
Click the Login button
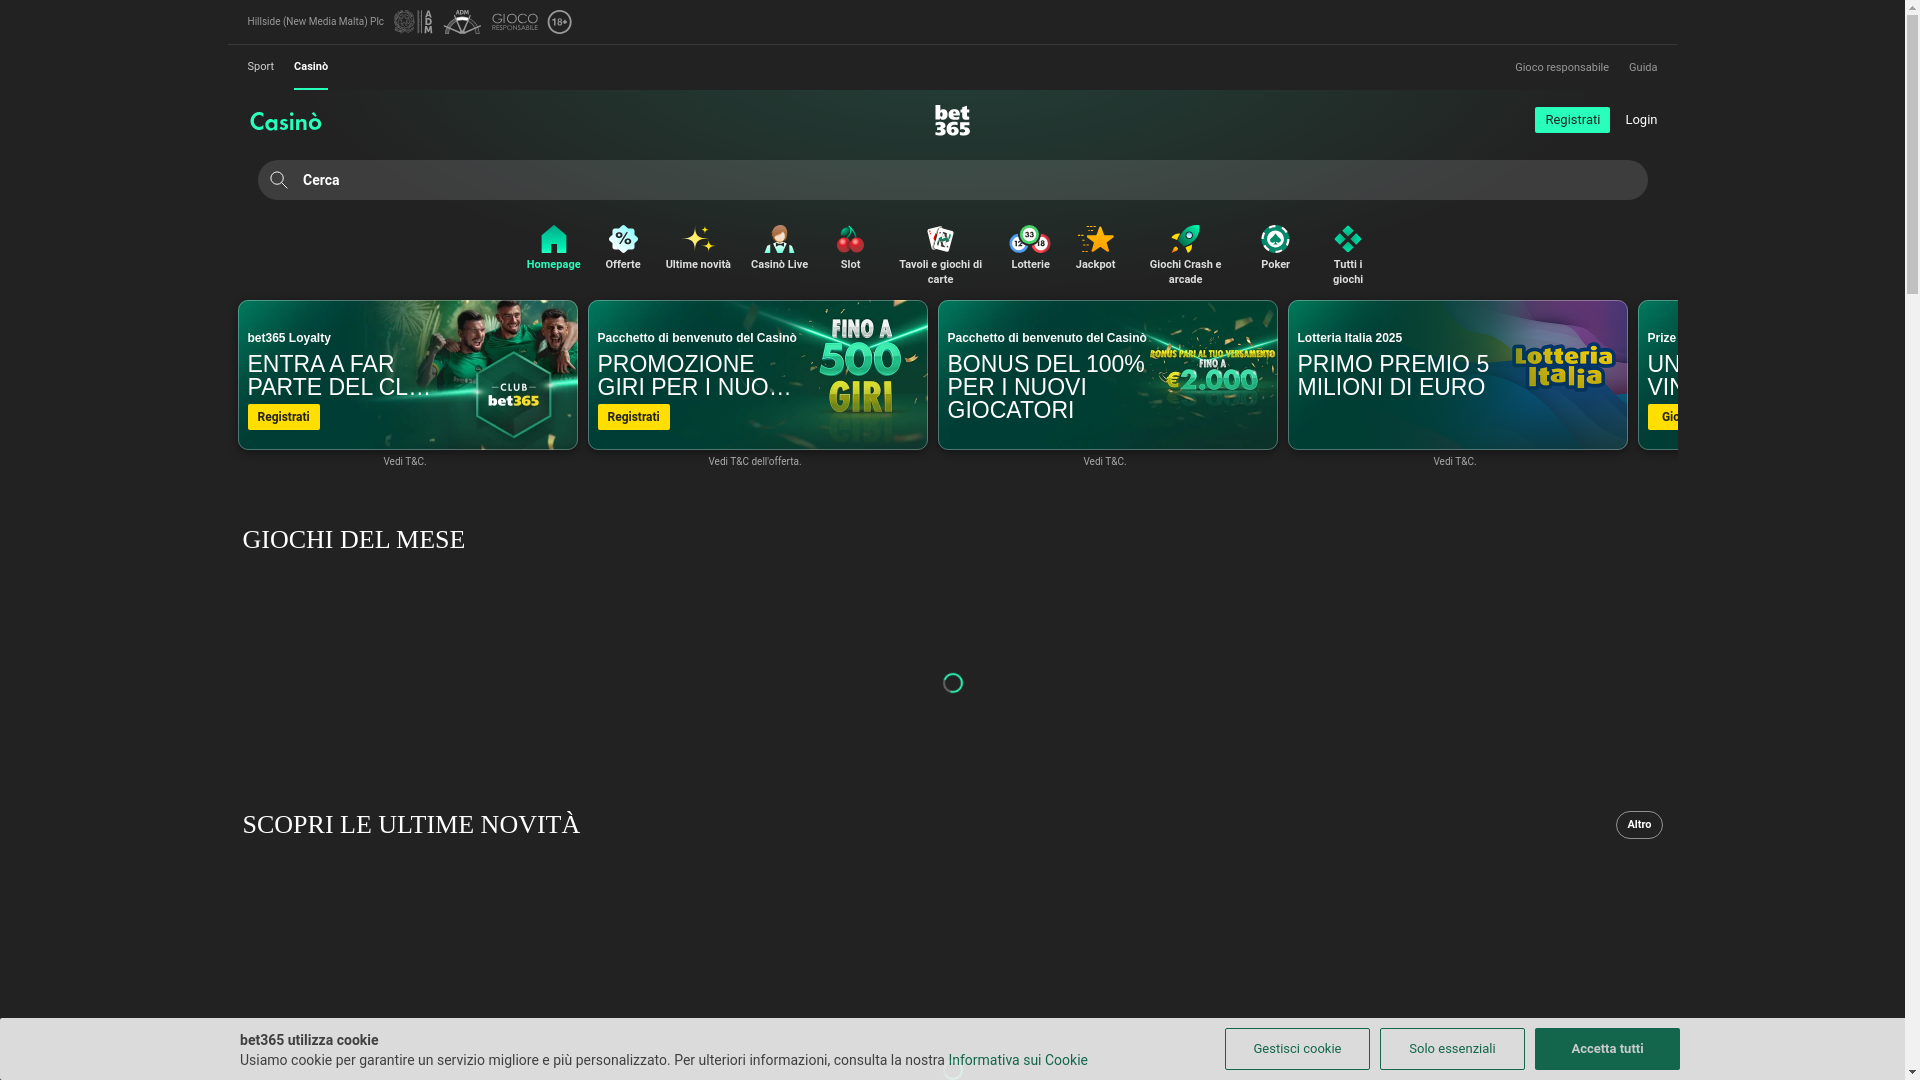pos(1641,120)
